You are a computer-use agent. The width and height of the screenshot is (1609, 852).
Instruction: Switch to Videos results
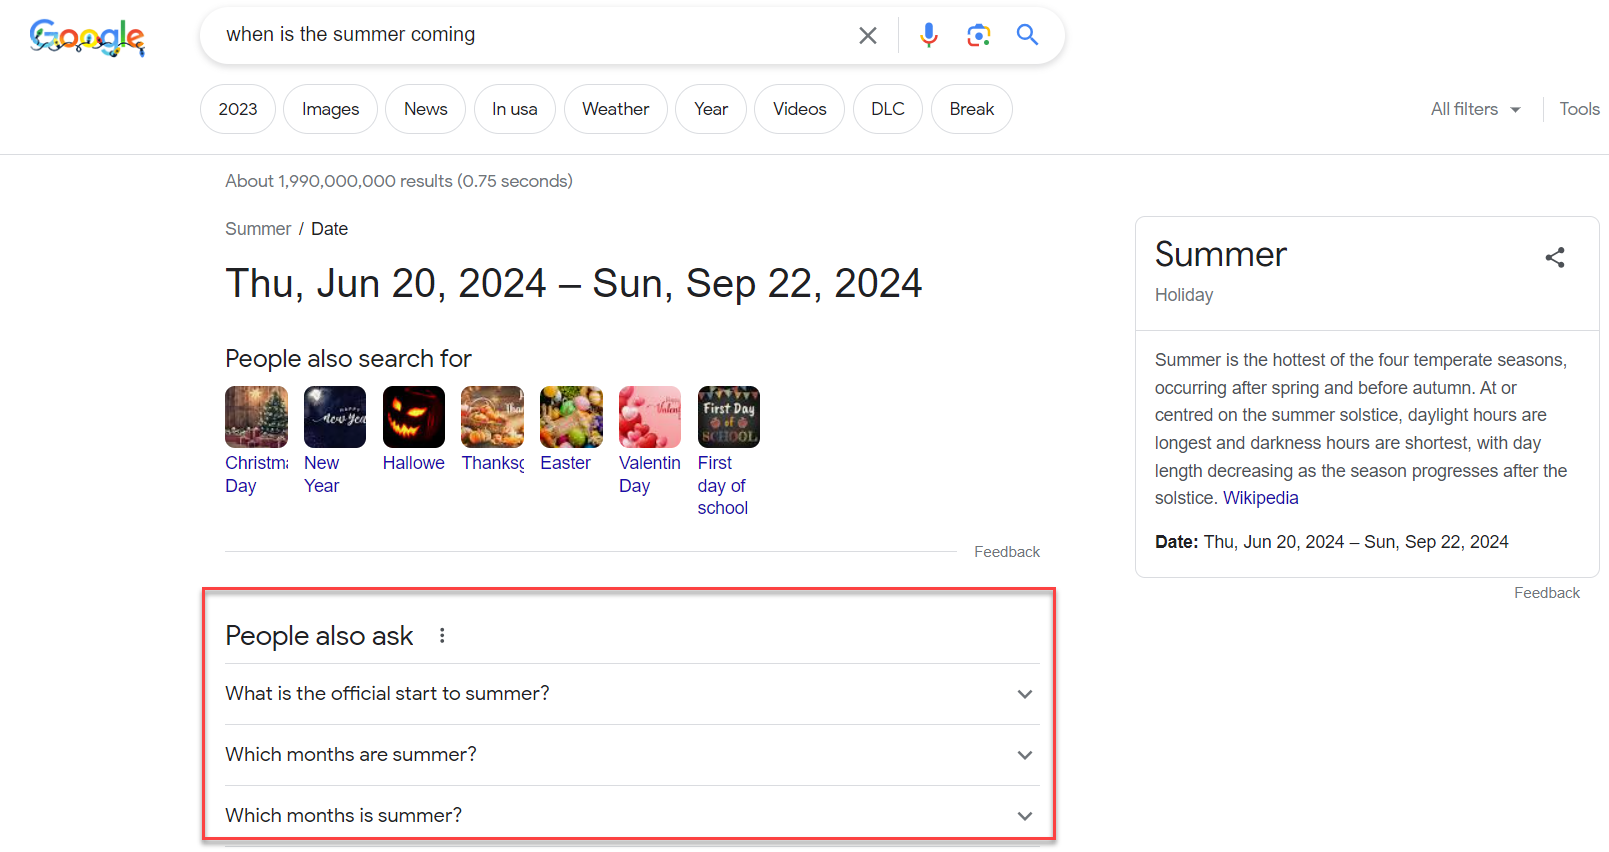point(799,109)
